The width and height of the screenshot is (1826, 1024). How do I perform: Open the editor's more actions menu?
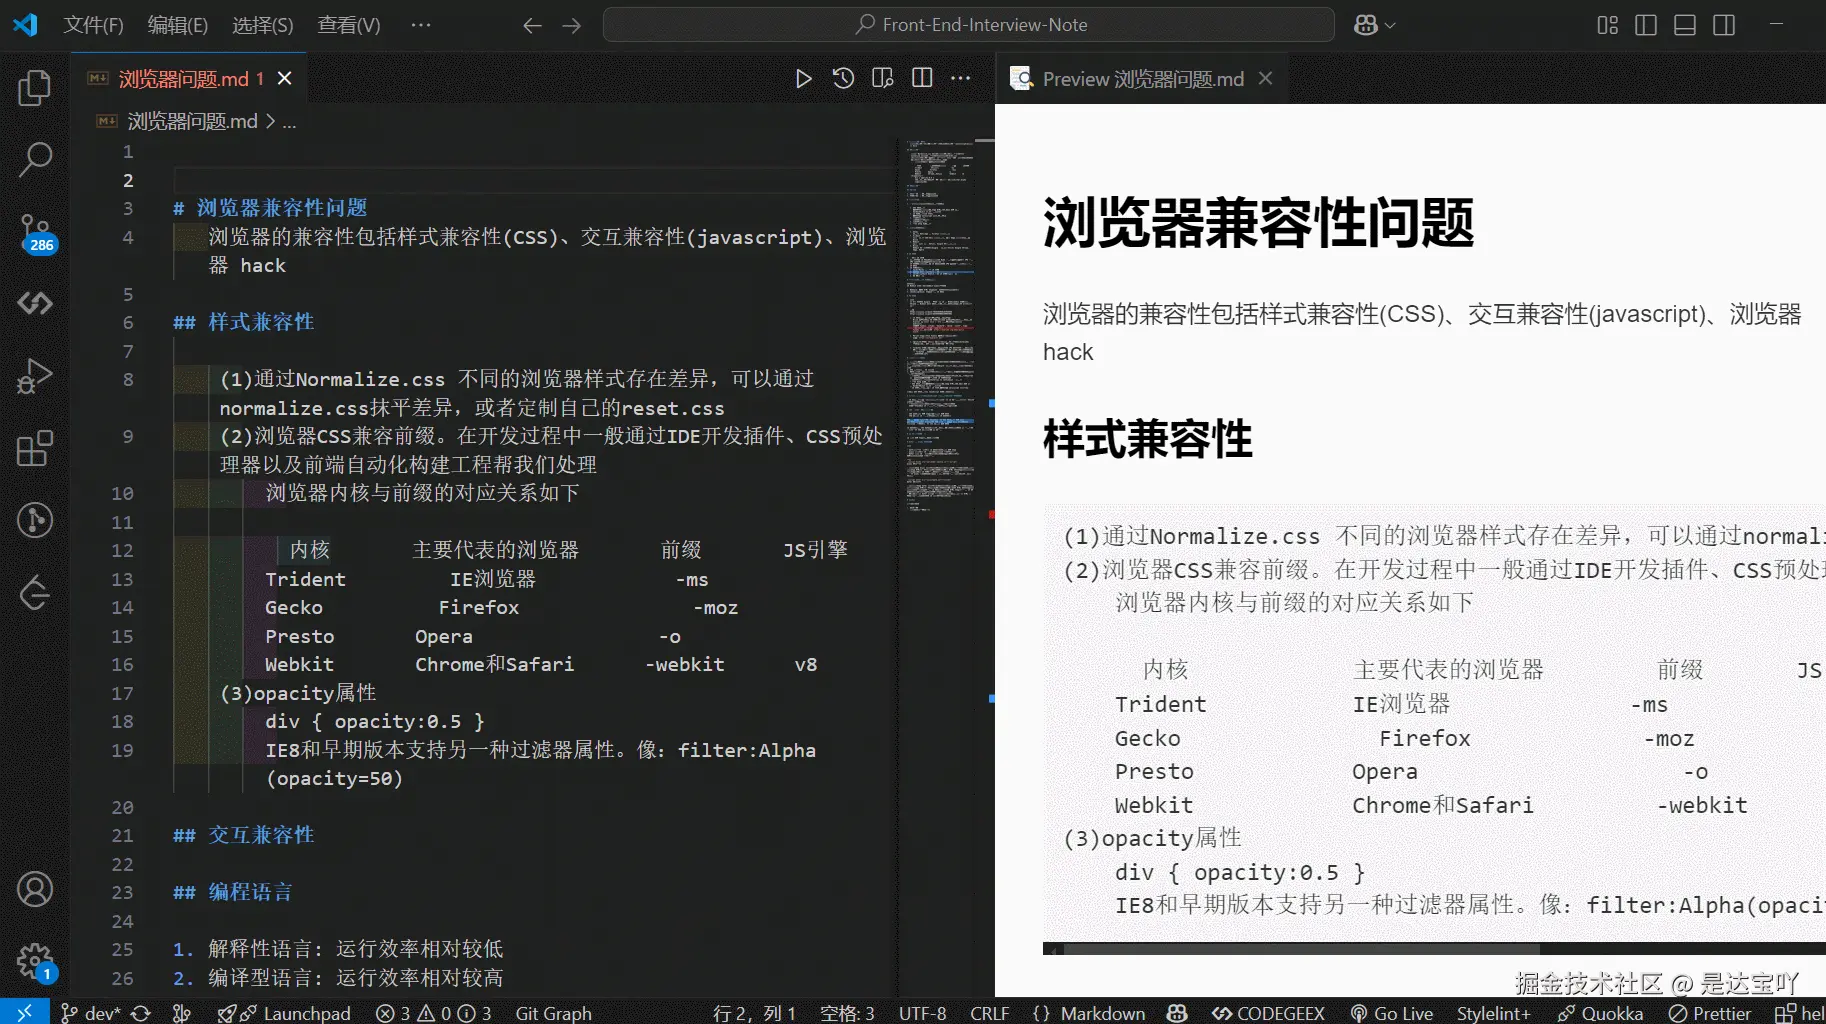pos(960,78)
